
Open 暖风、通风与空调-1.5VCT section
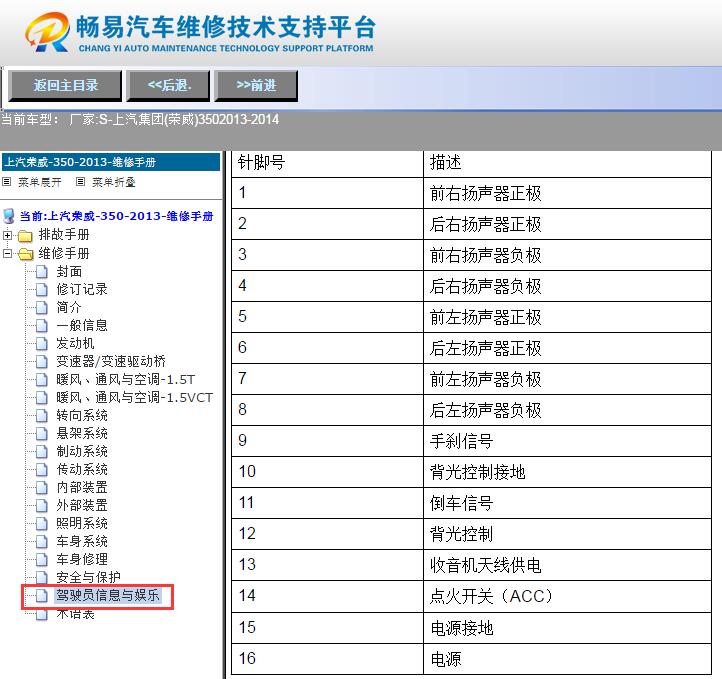click(x=134, y=397)
